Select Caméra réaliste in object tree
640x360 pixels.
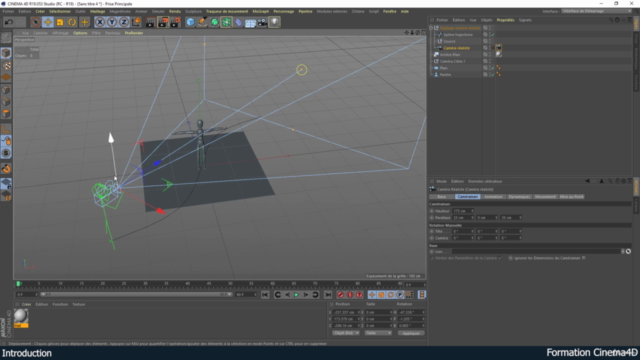(457, 48)
